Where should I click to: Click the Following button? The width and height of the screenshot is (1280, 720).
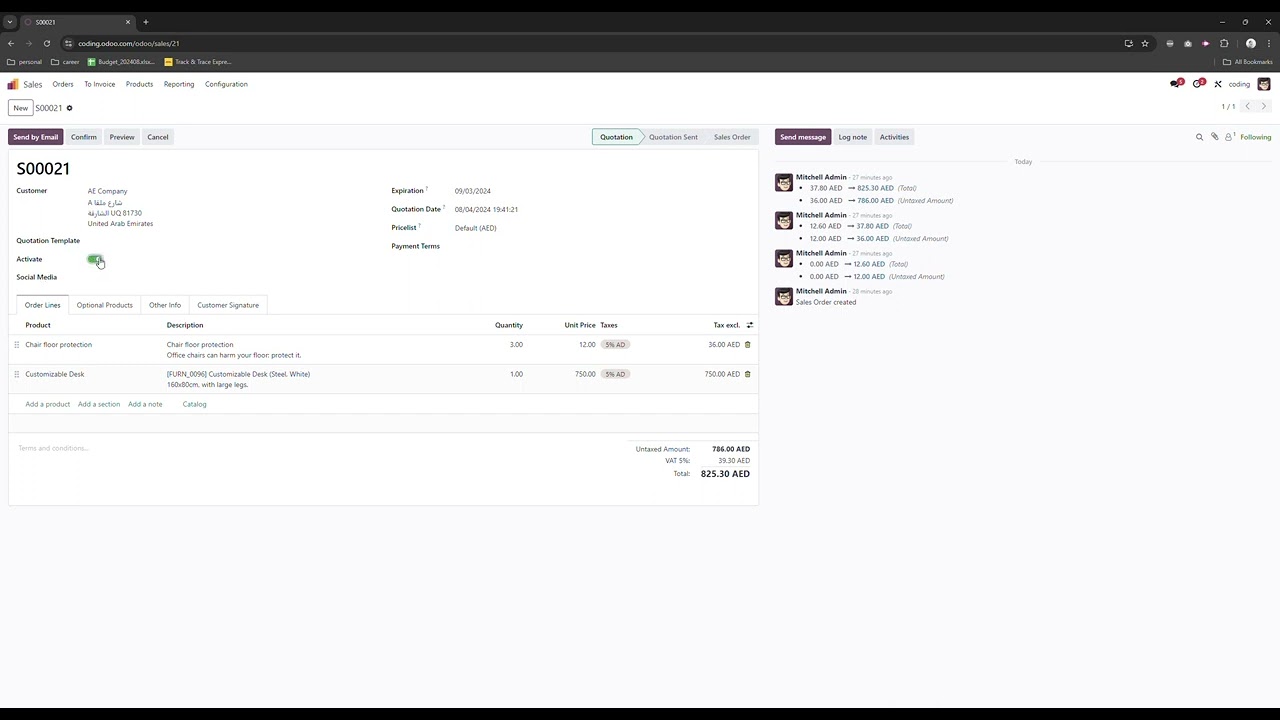(x=1256, y=137)
